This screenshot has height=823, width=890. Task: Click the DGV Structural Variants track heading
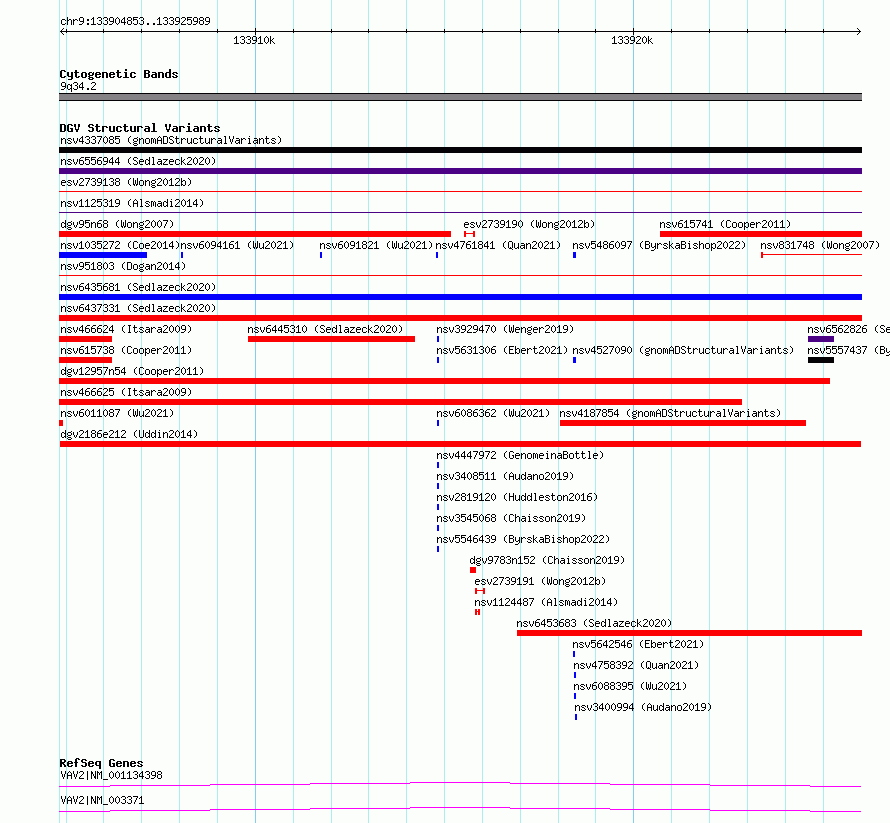point(140,128)
